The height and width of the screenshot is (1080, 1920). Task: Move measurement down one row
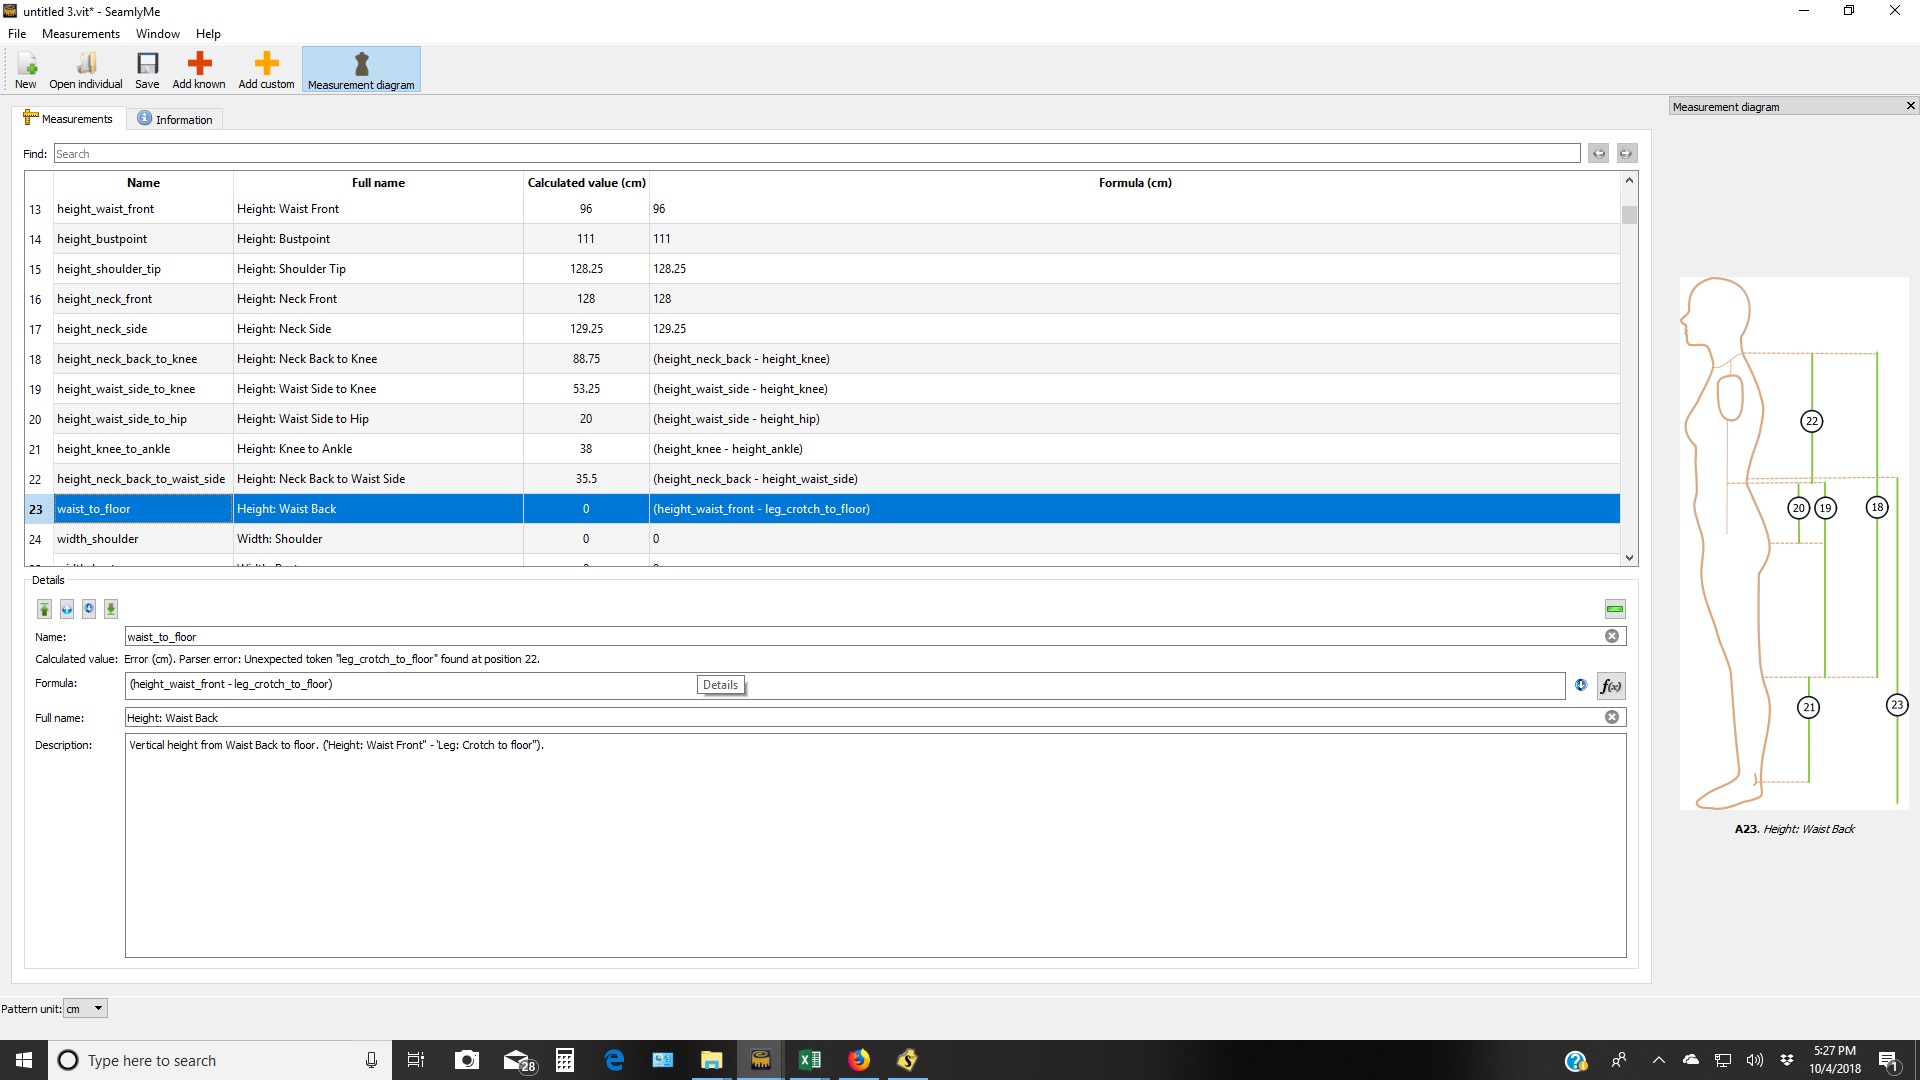pyautogui.click(x=89, y=609)
